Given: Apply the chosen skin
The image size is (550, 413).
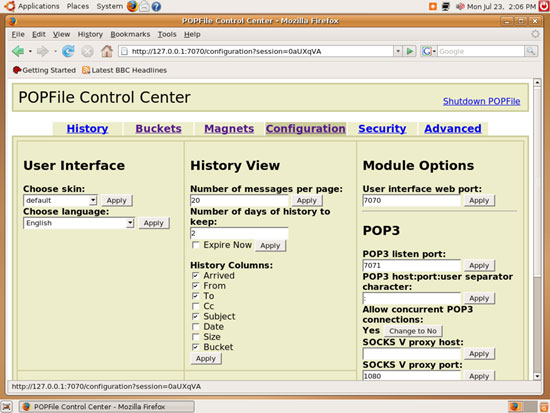Looking at the screenshot, I should pyautogui.click(x=117, y=201).
